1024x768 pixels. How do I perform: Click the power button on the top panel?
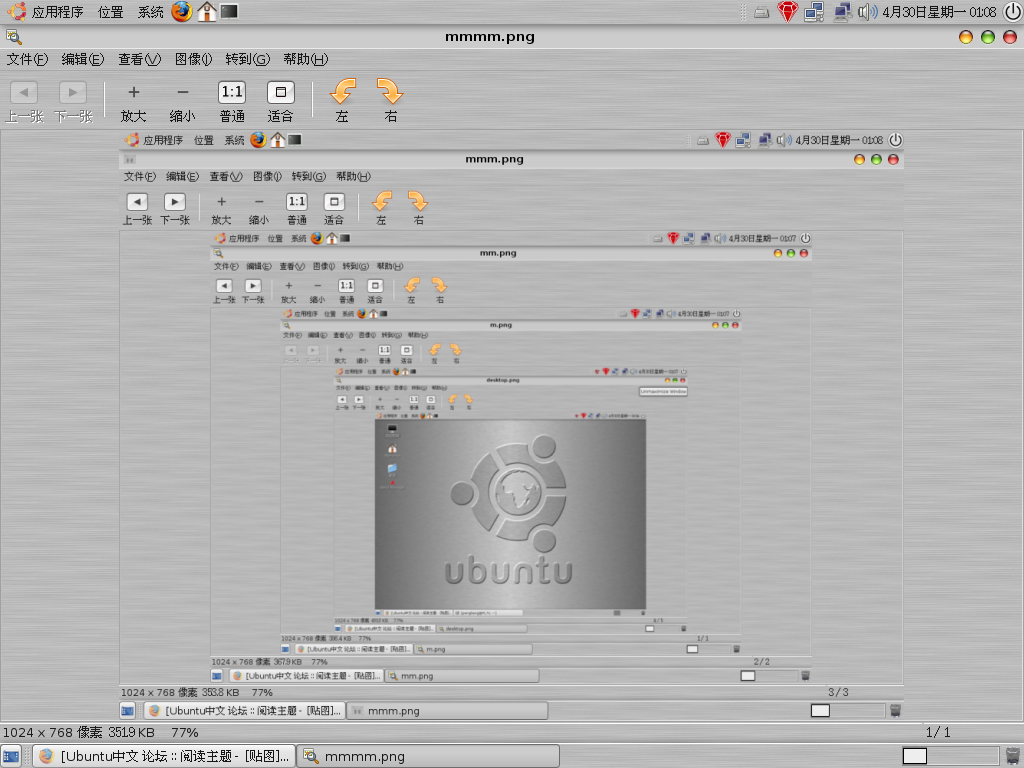point(1013,12)
